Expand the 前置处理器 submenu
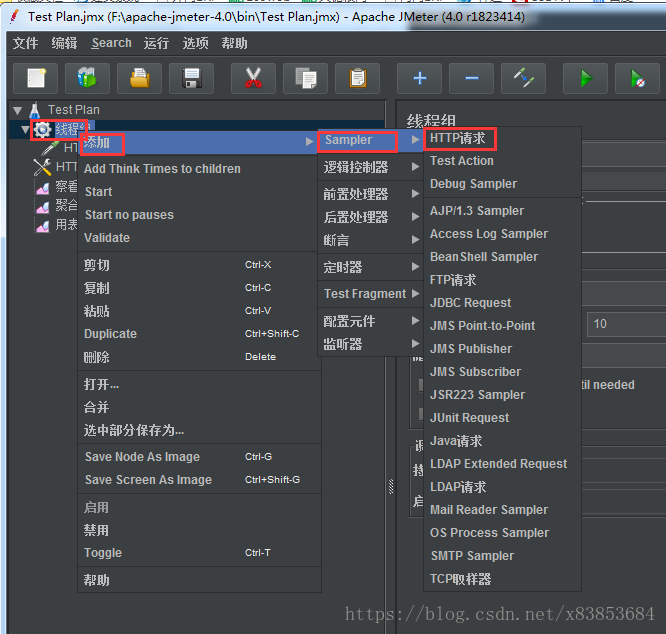The height and width of the screenshot is (634, 666). tap(370, 194)
